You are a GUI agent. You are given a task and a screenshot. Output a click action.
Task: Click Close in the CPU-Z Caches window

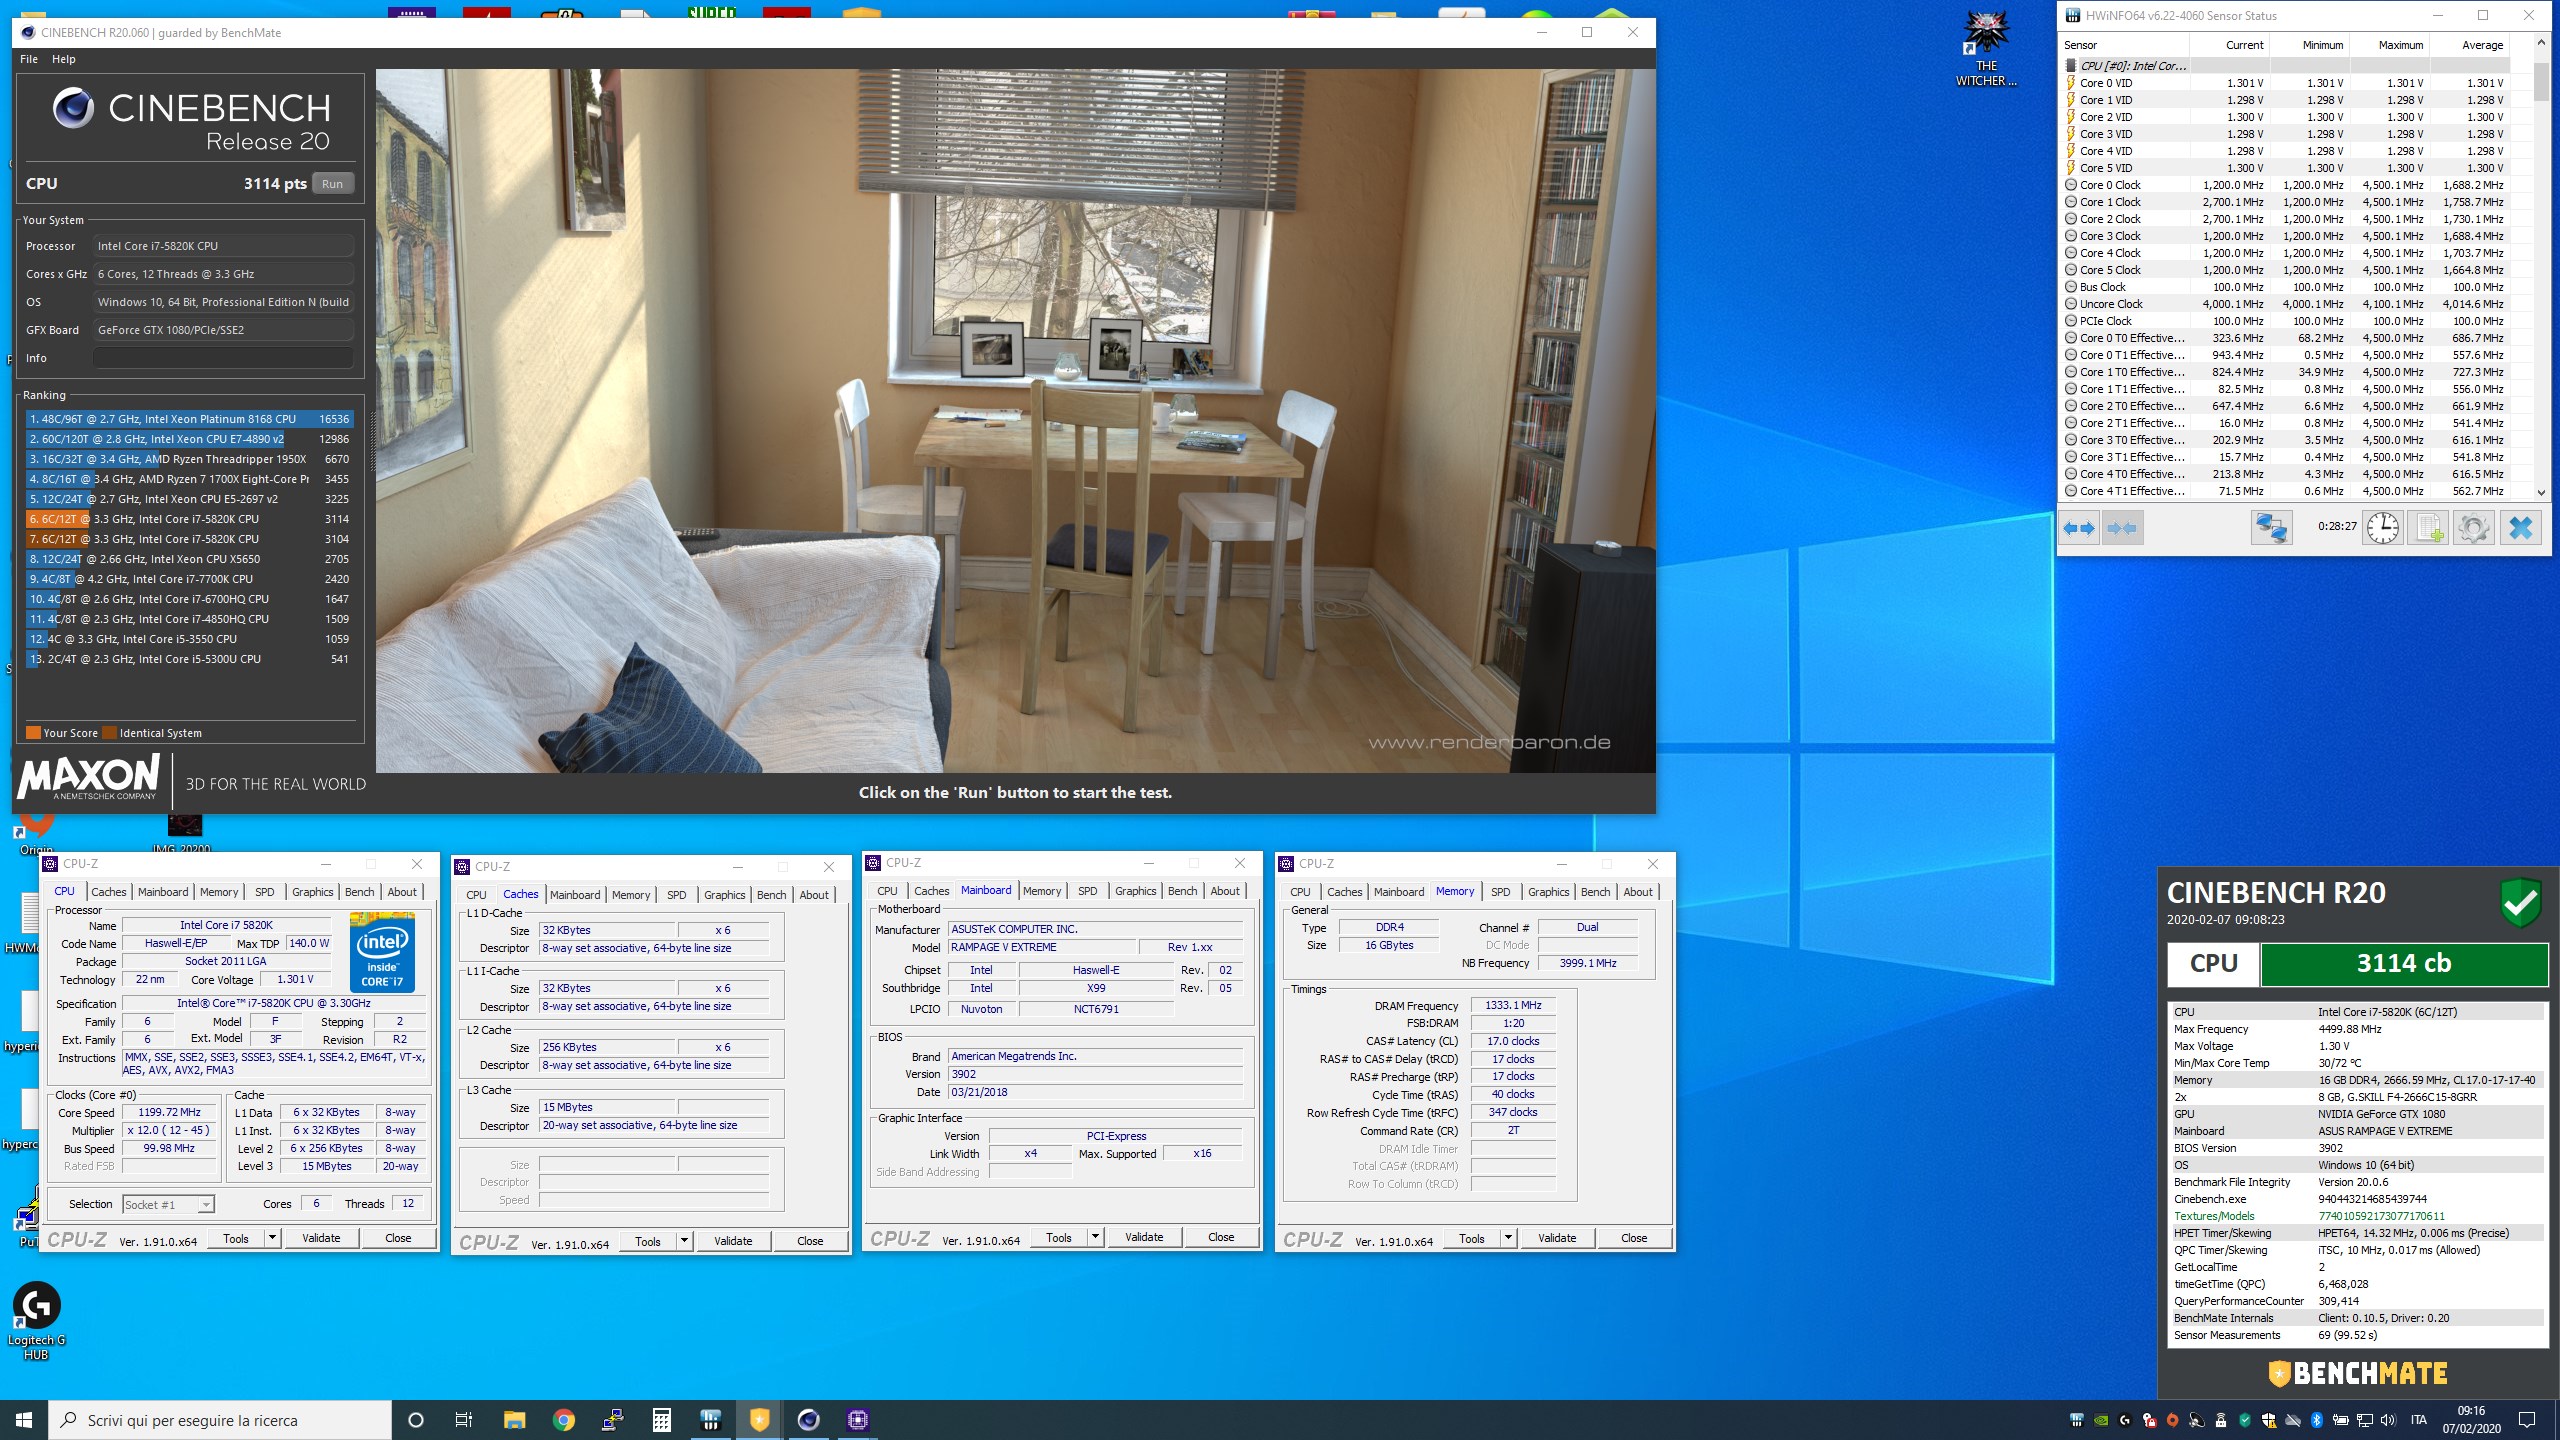810,1241
